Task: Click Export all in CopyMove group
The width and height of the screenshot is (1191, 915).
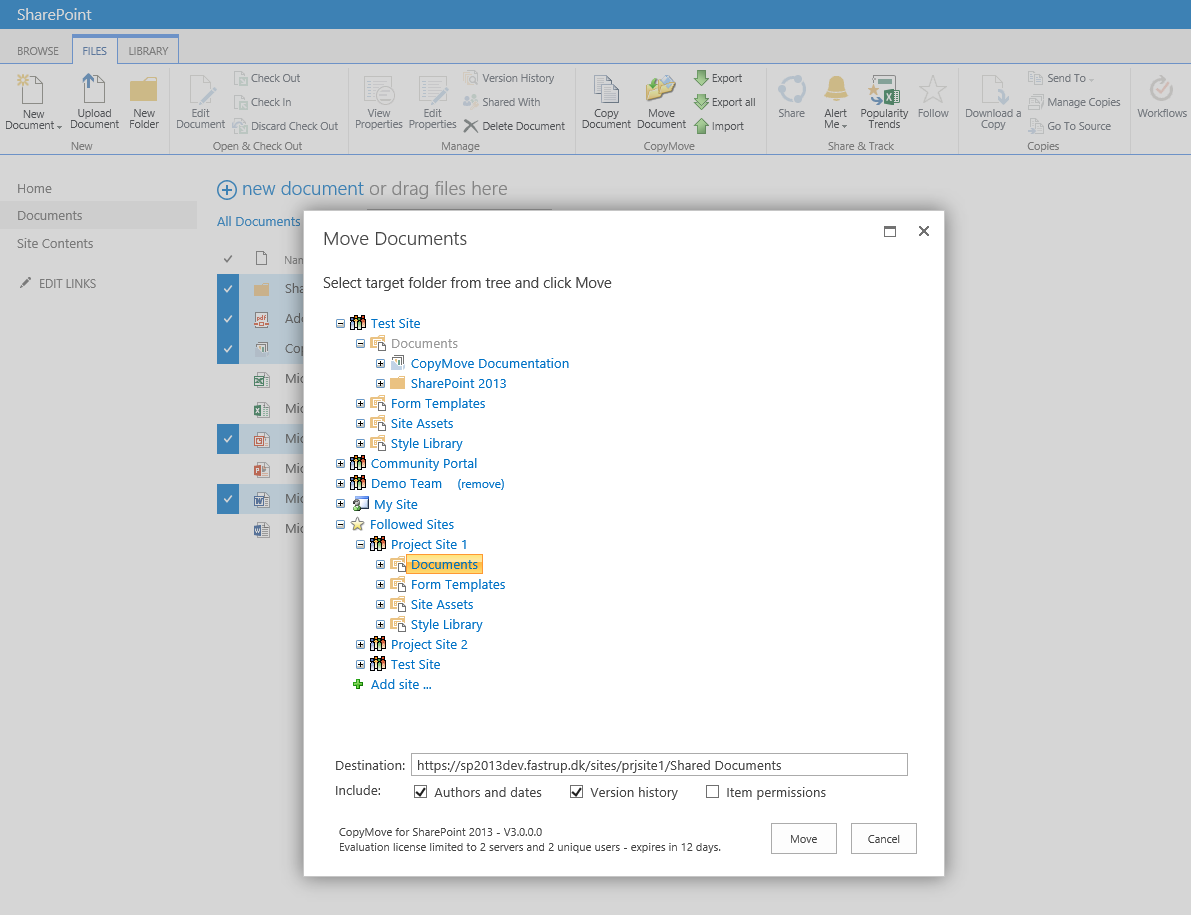Action: (725, 102)
